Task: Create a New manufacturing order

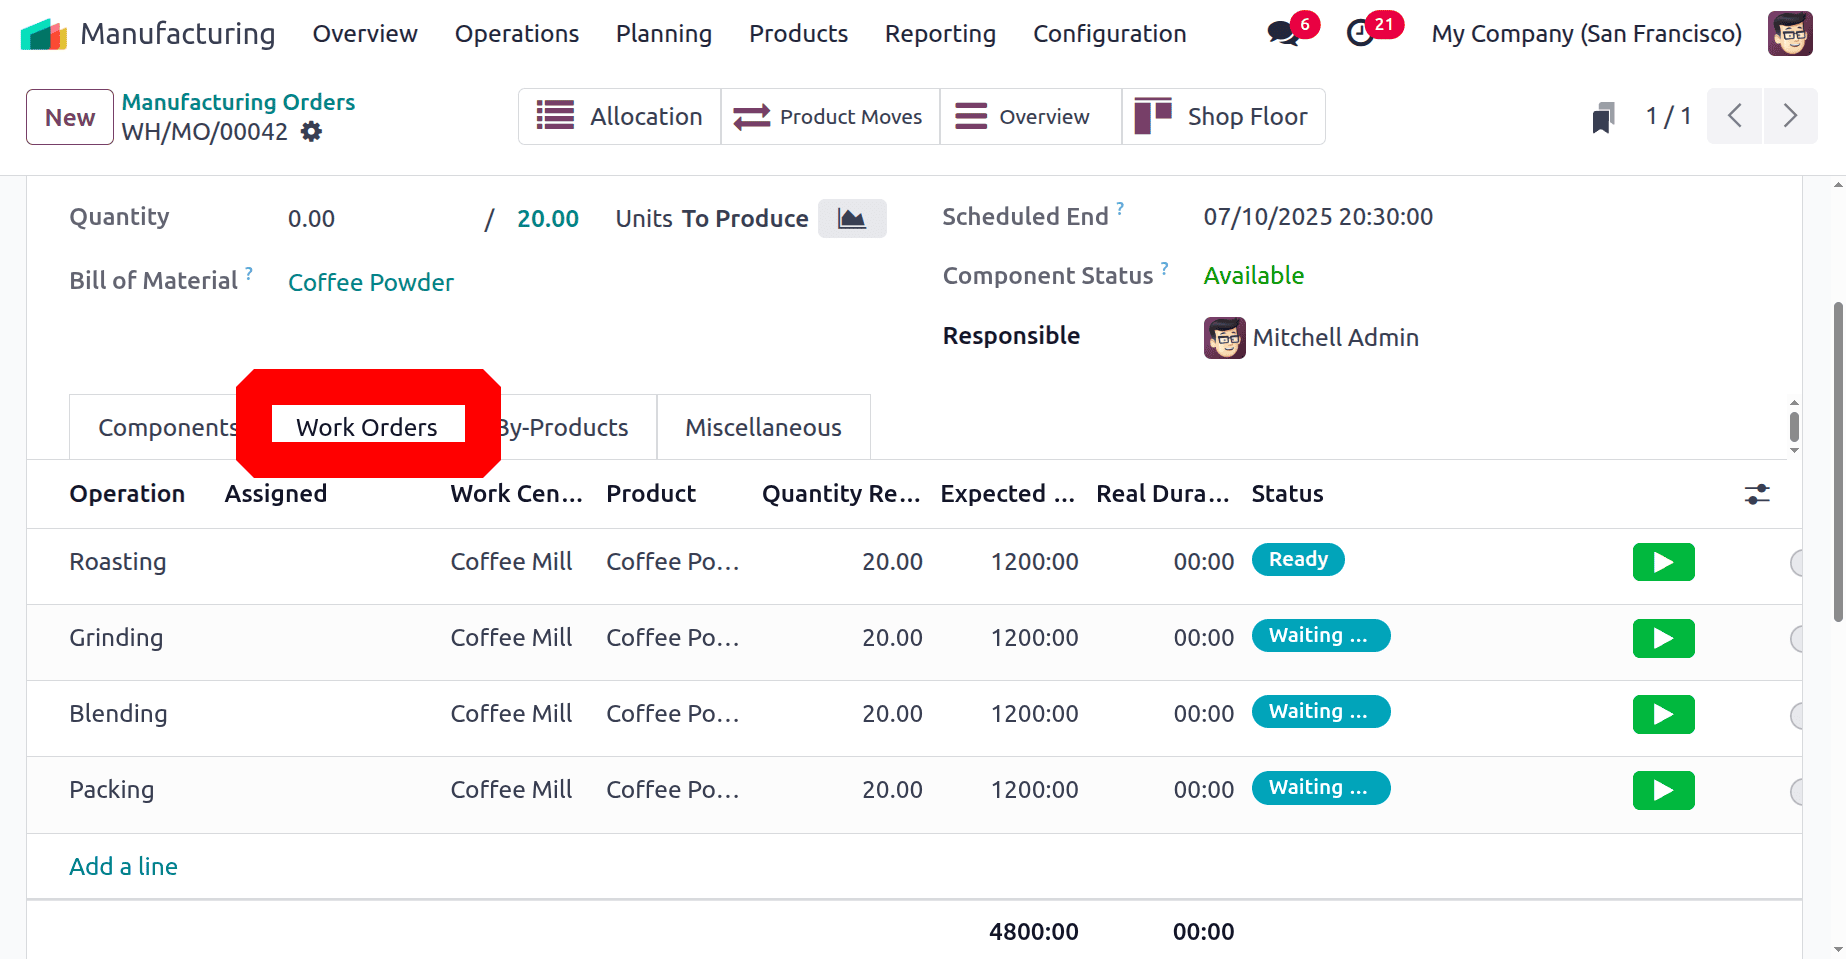Action: click(70, 117)
